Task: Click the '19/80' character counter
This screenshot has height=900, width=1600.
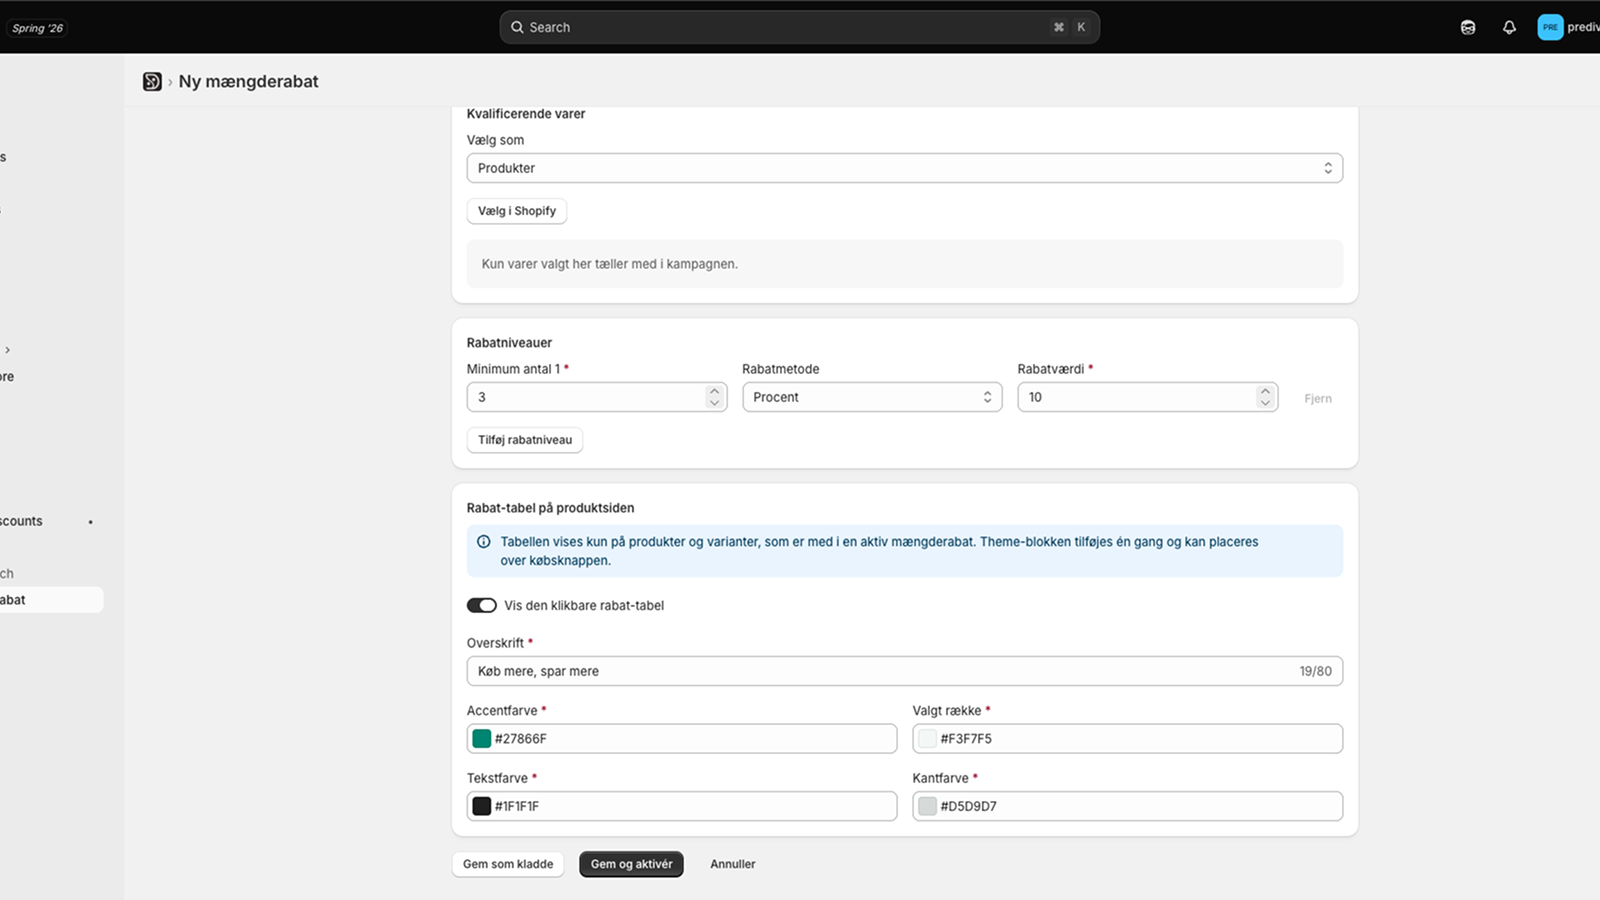Action: (x=1316, y=671)
